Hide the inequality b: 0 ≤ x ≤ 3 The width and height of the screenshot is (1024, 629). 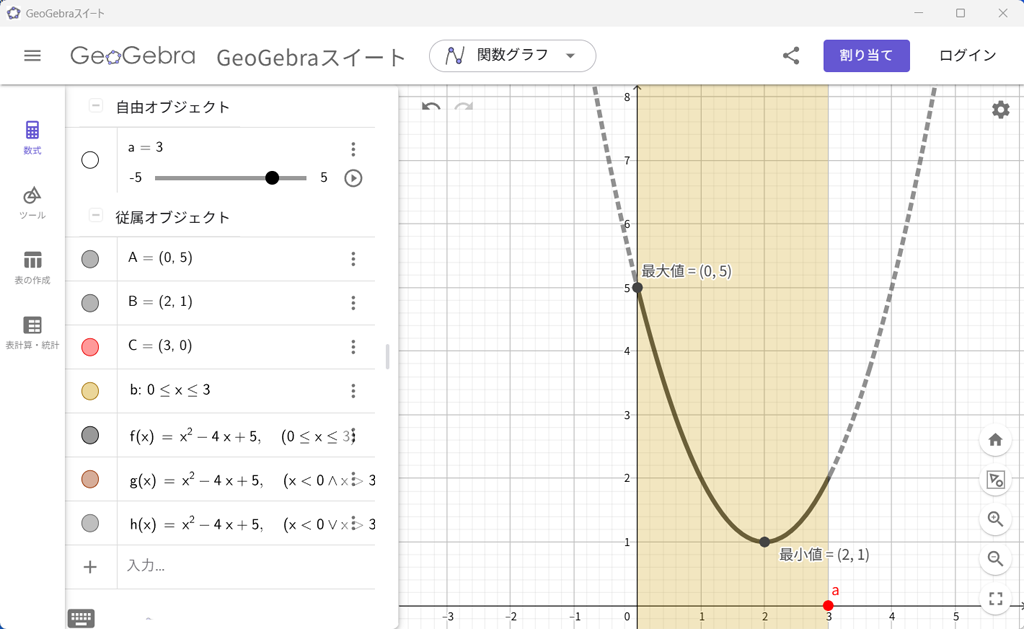[x=90, y=391]
